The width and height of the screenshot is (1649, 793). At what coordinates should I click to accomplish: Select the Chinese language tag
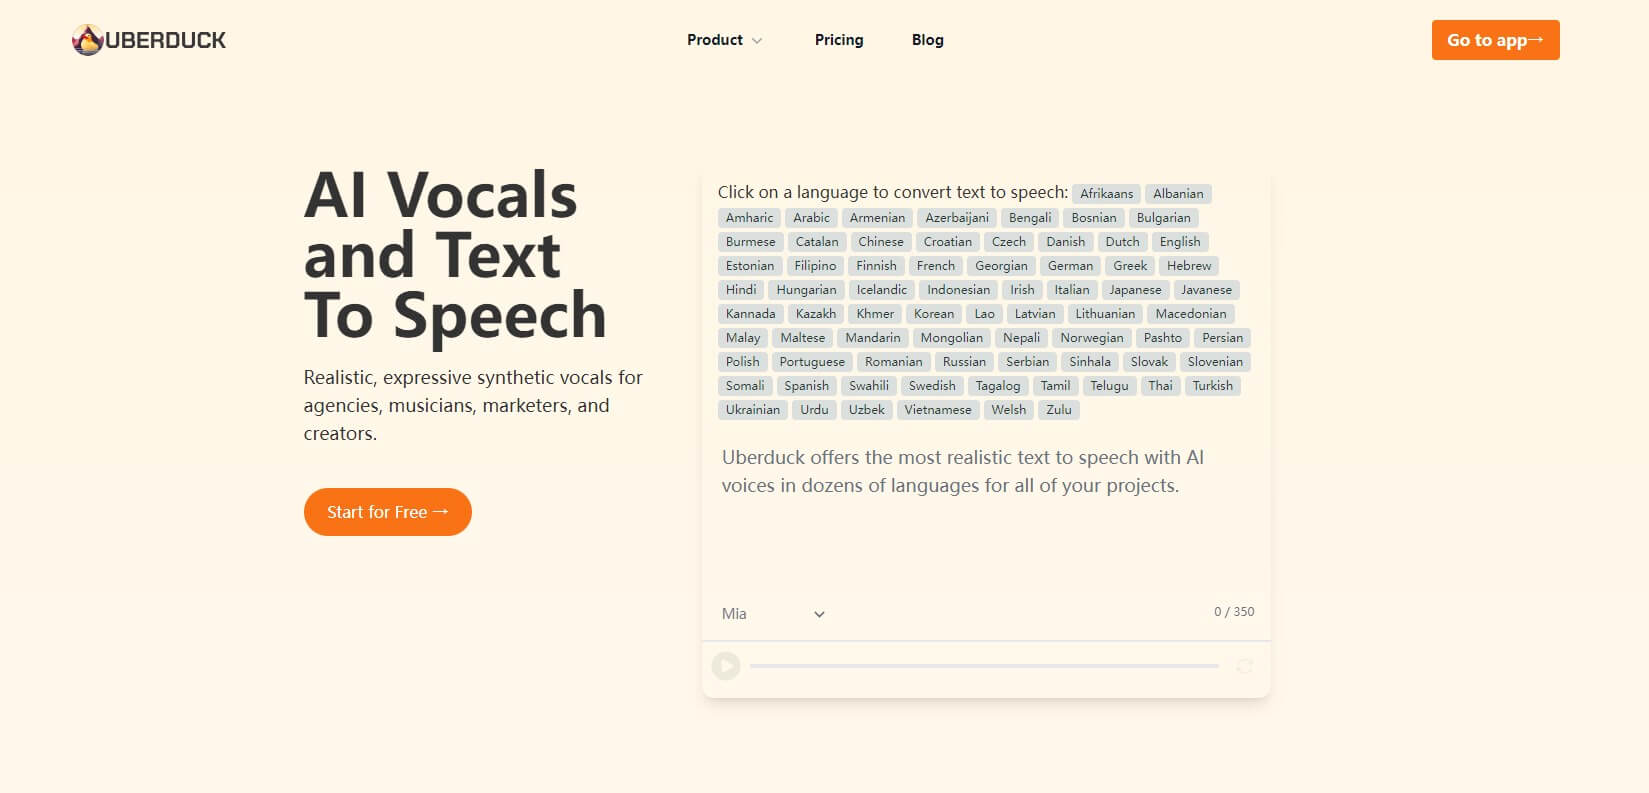click(x=881, y=242)
